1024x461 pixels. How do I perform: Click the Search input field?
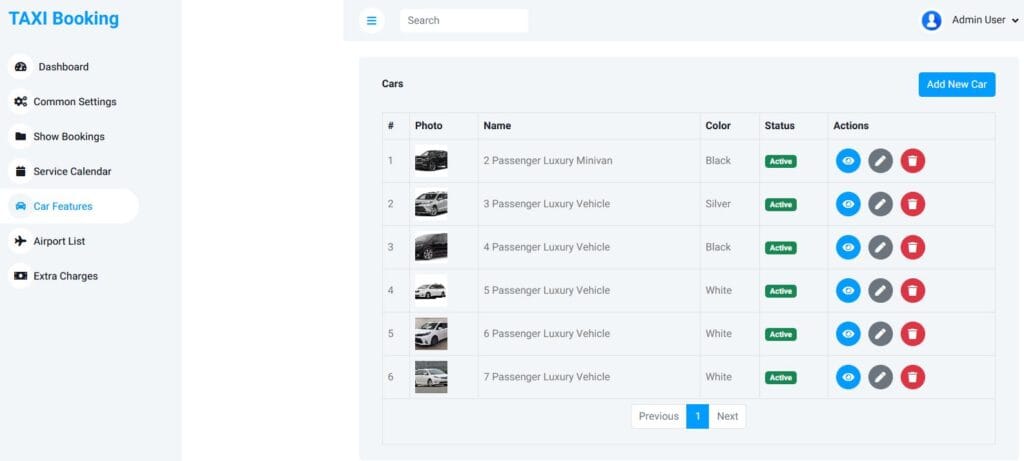(464, 20)
